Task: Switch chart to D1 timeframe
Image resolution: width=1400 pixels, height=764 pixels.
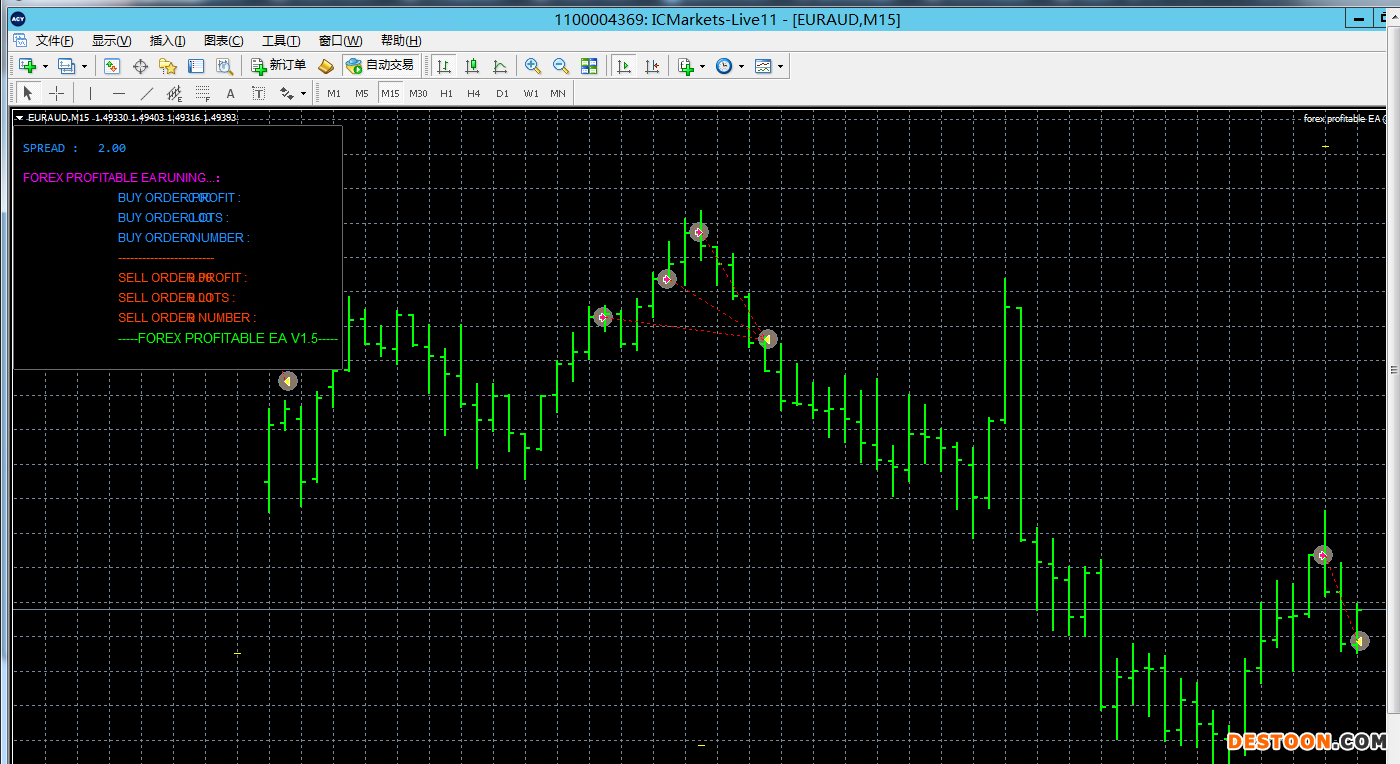Action: coord(502,93)
